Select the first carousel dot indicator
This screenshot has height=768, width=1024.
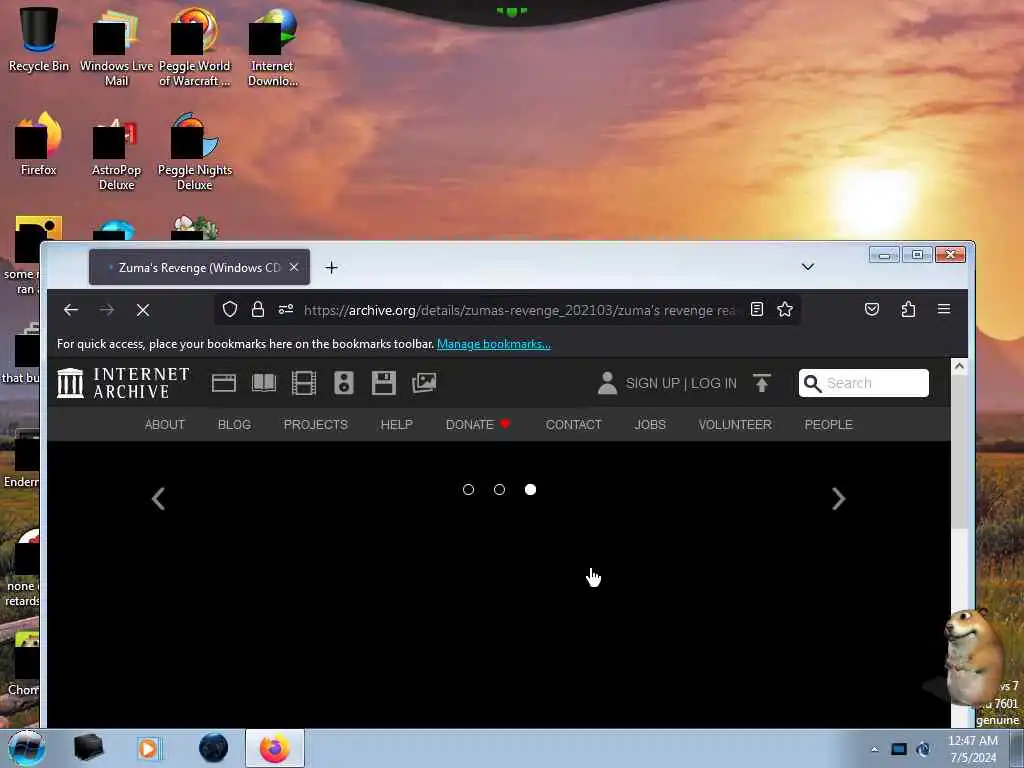468,489
